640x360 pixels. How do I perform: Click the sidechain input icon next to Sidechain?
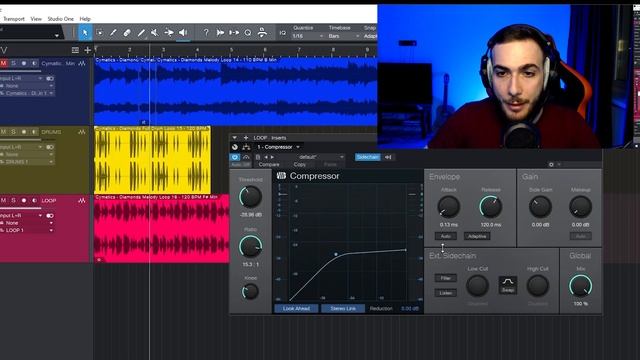[388, 157]
